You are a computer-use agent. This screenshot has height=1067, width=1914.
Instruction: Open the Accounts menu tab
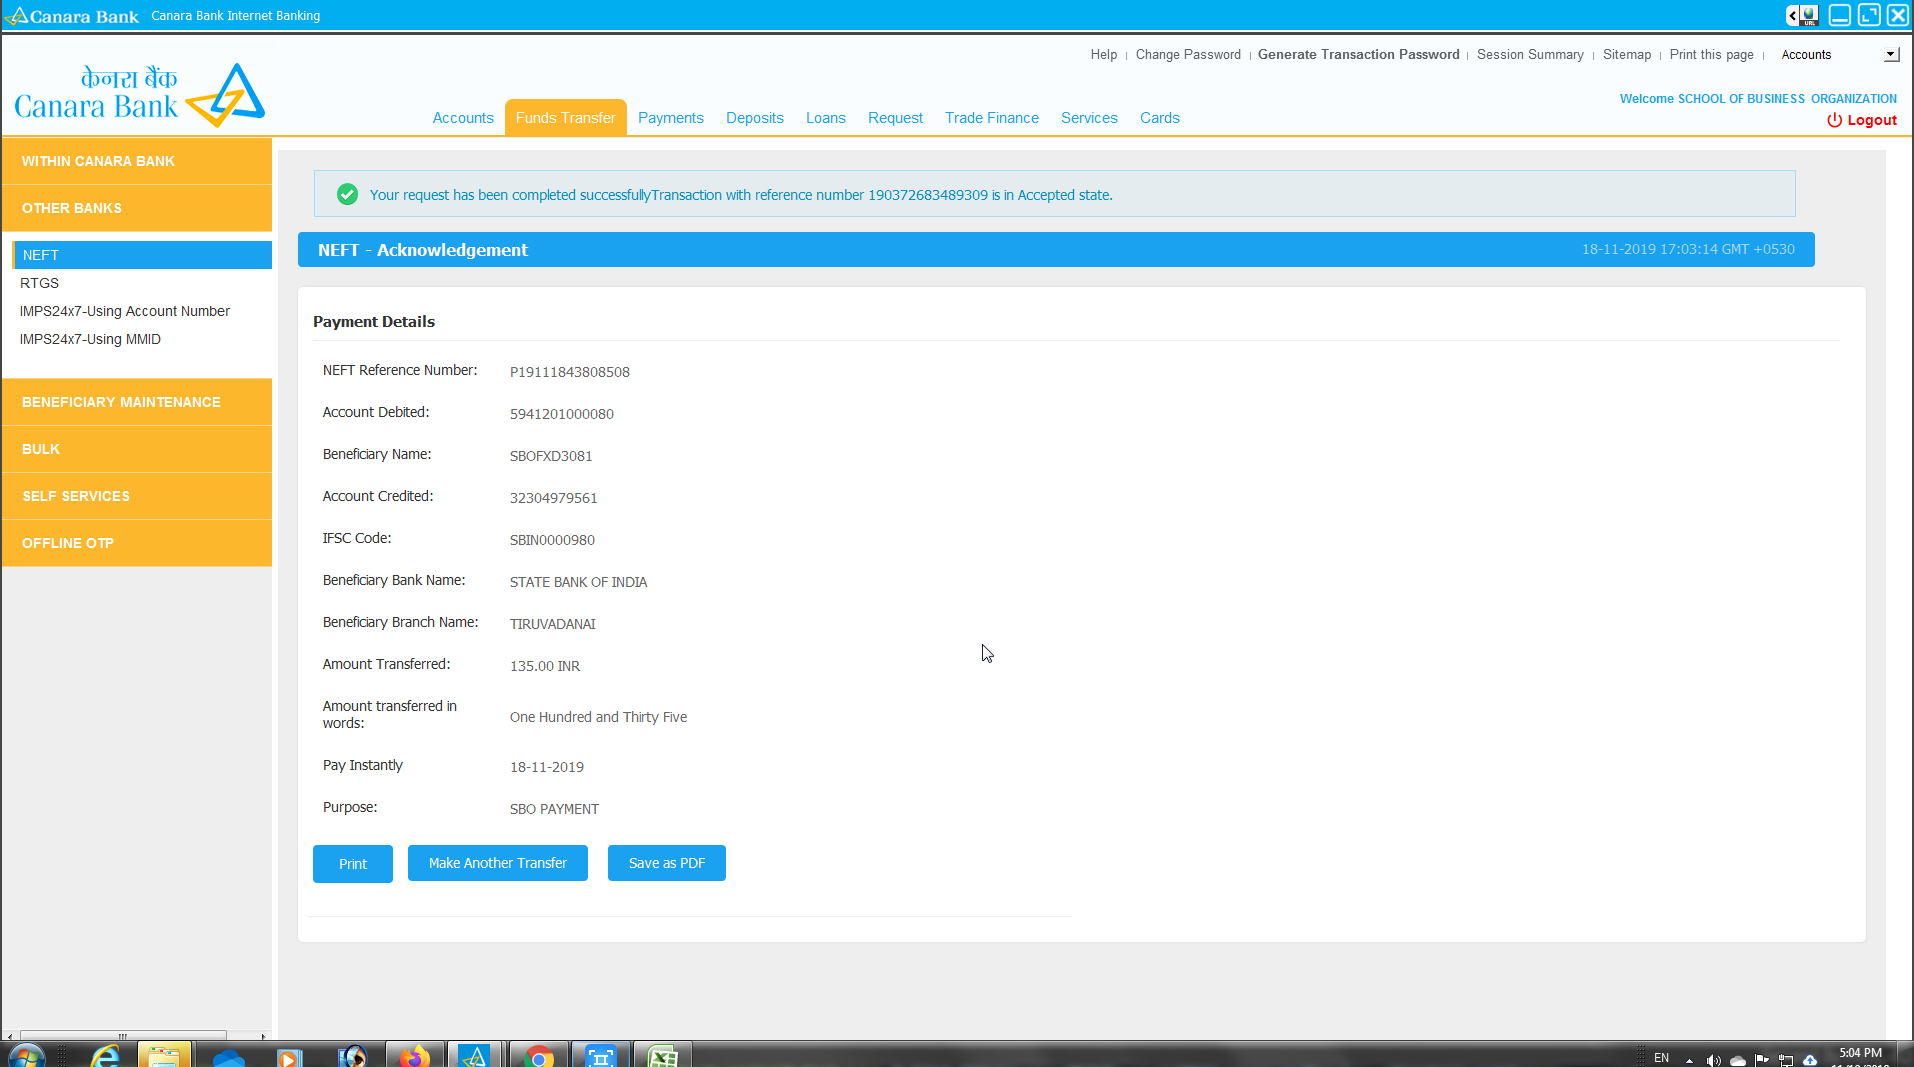(463, 118)
